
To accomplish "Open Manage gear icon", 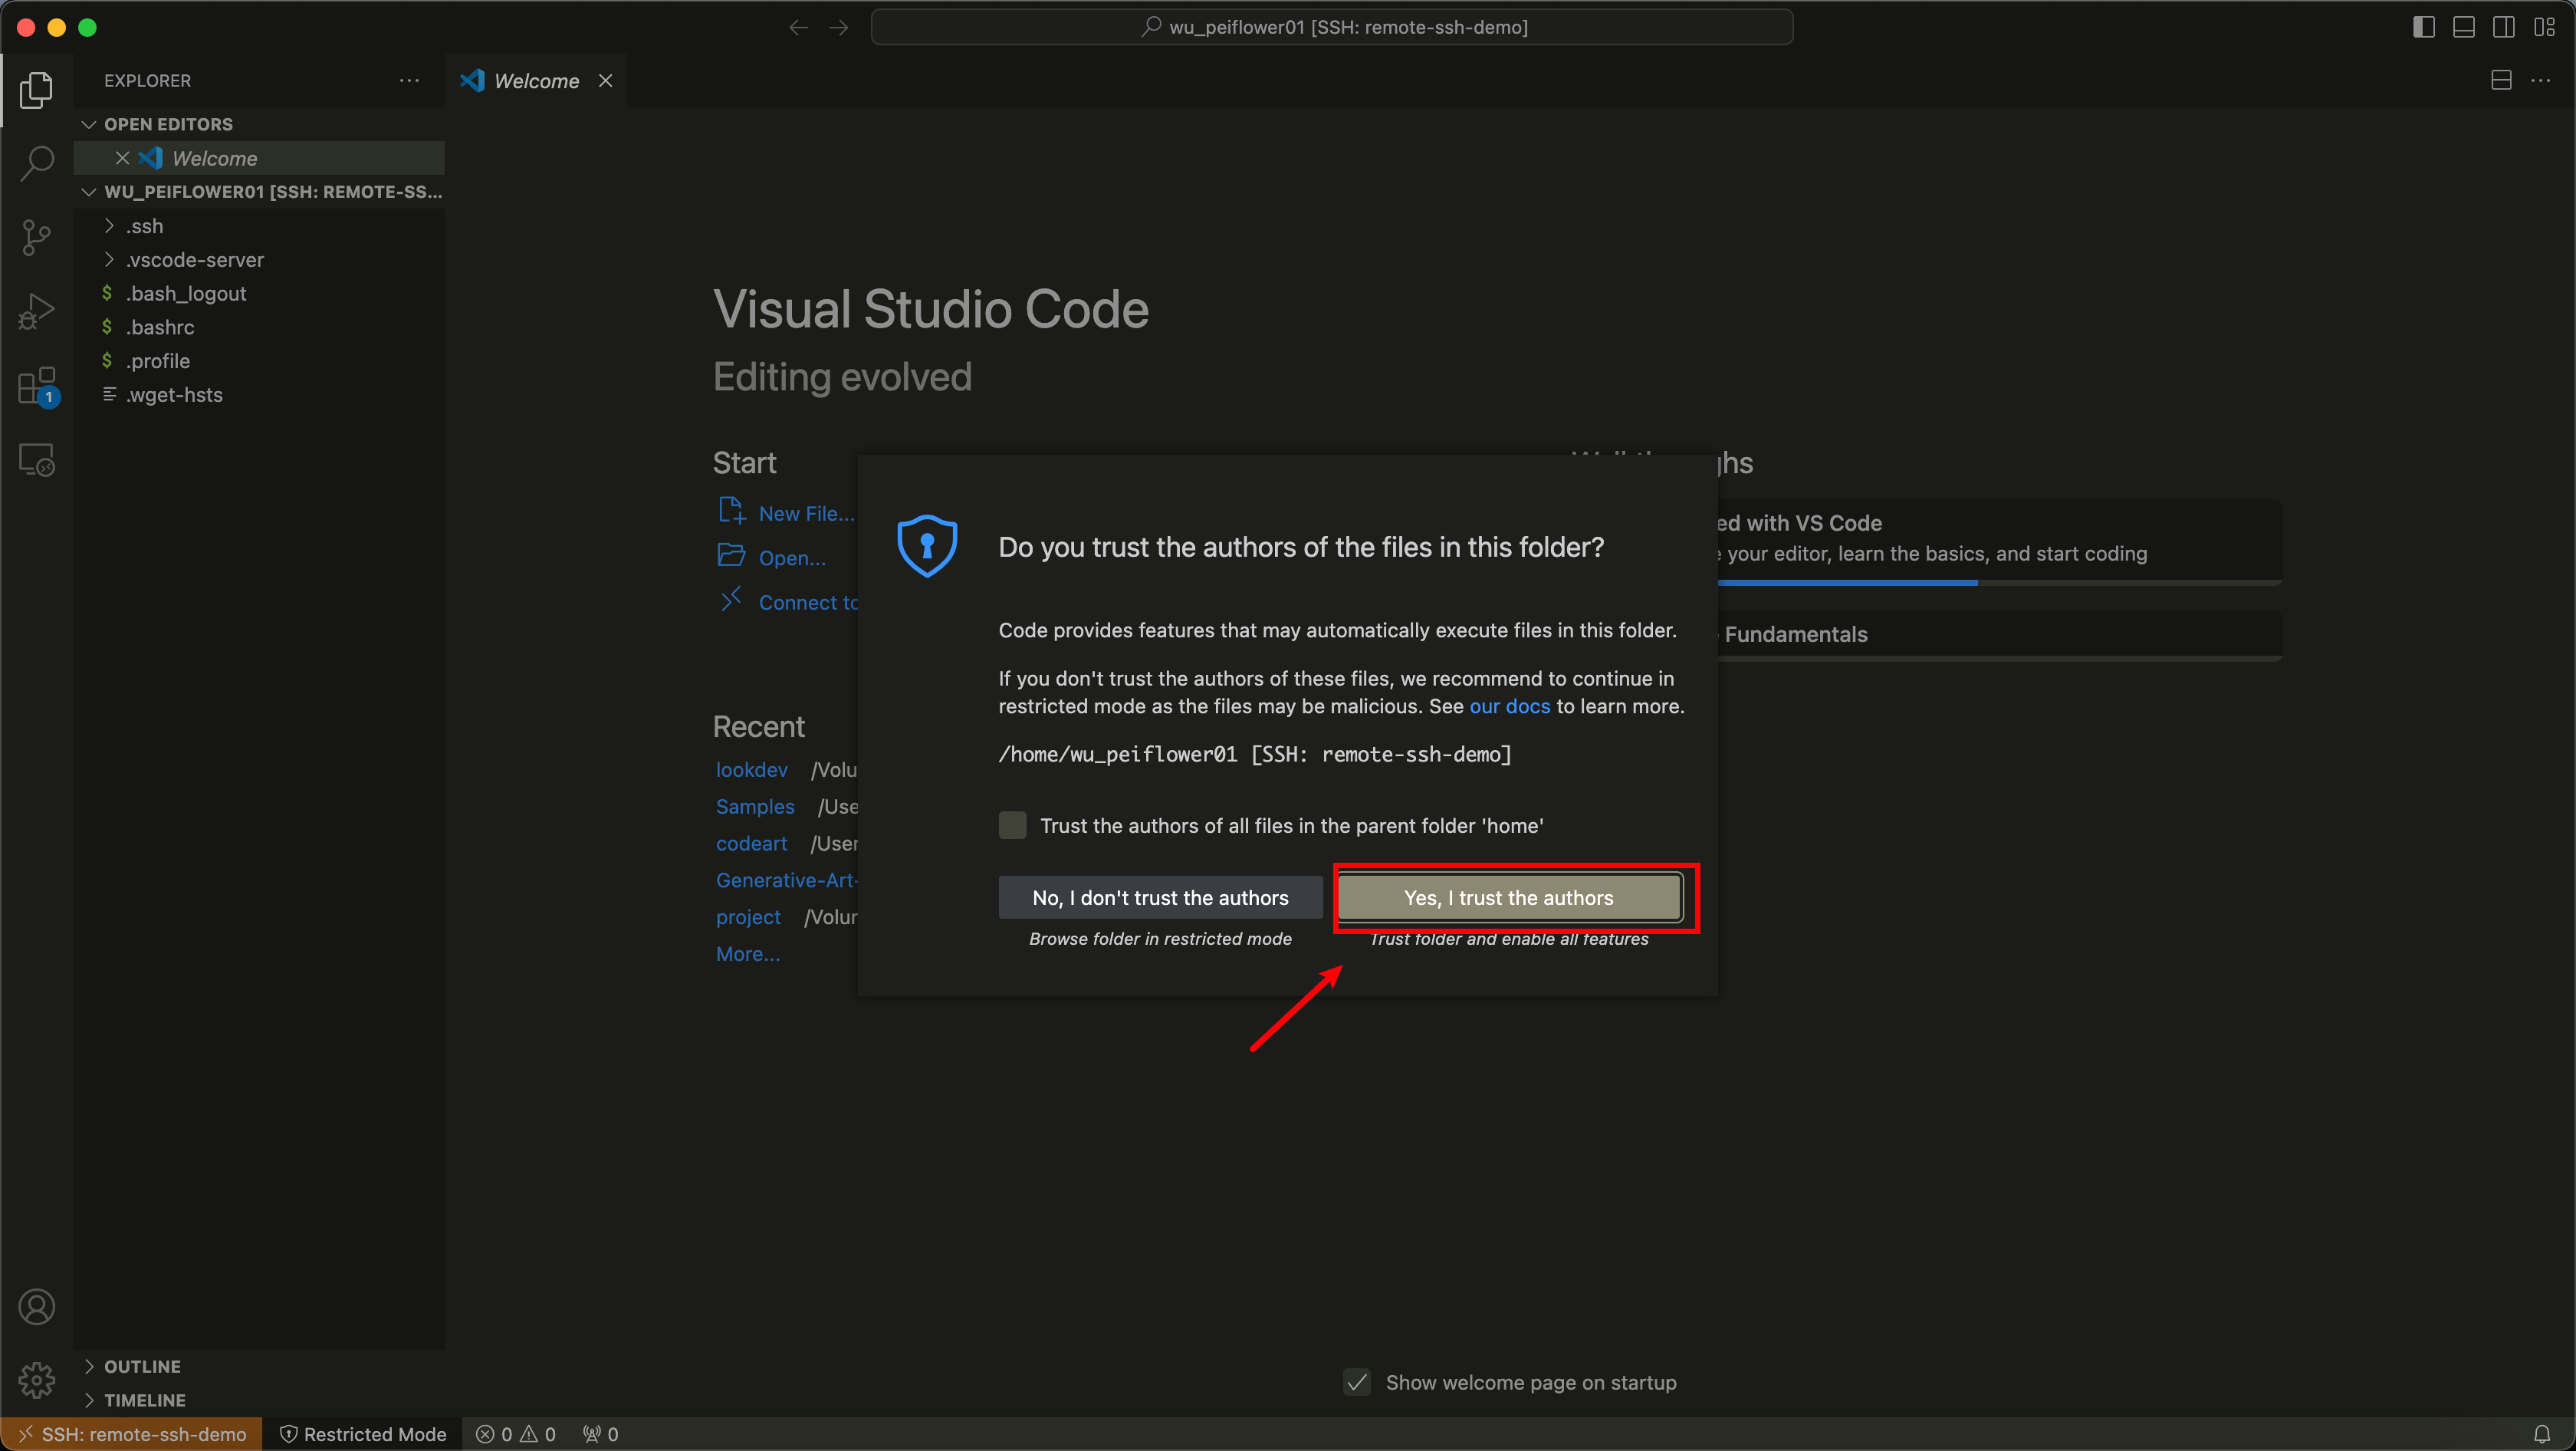I will pos(37,1380).
